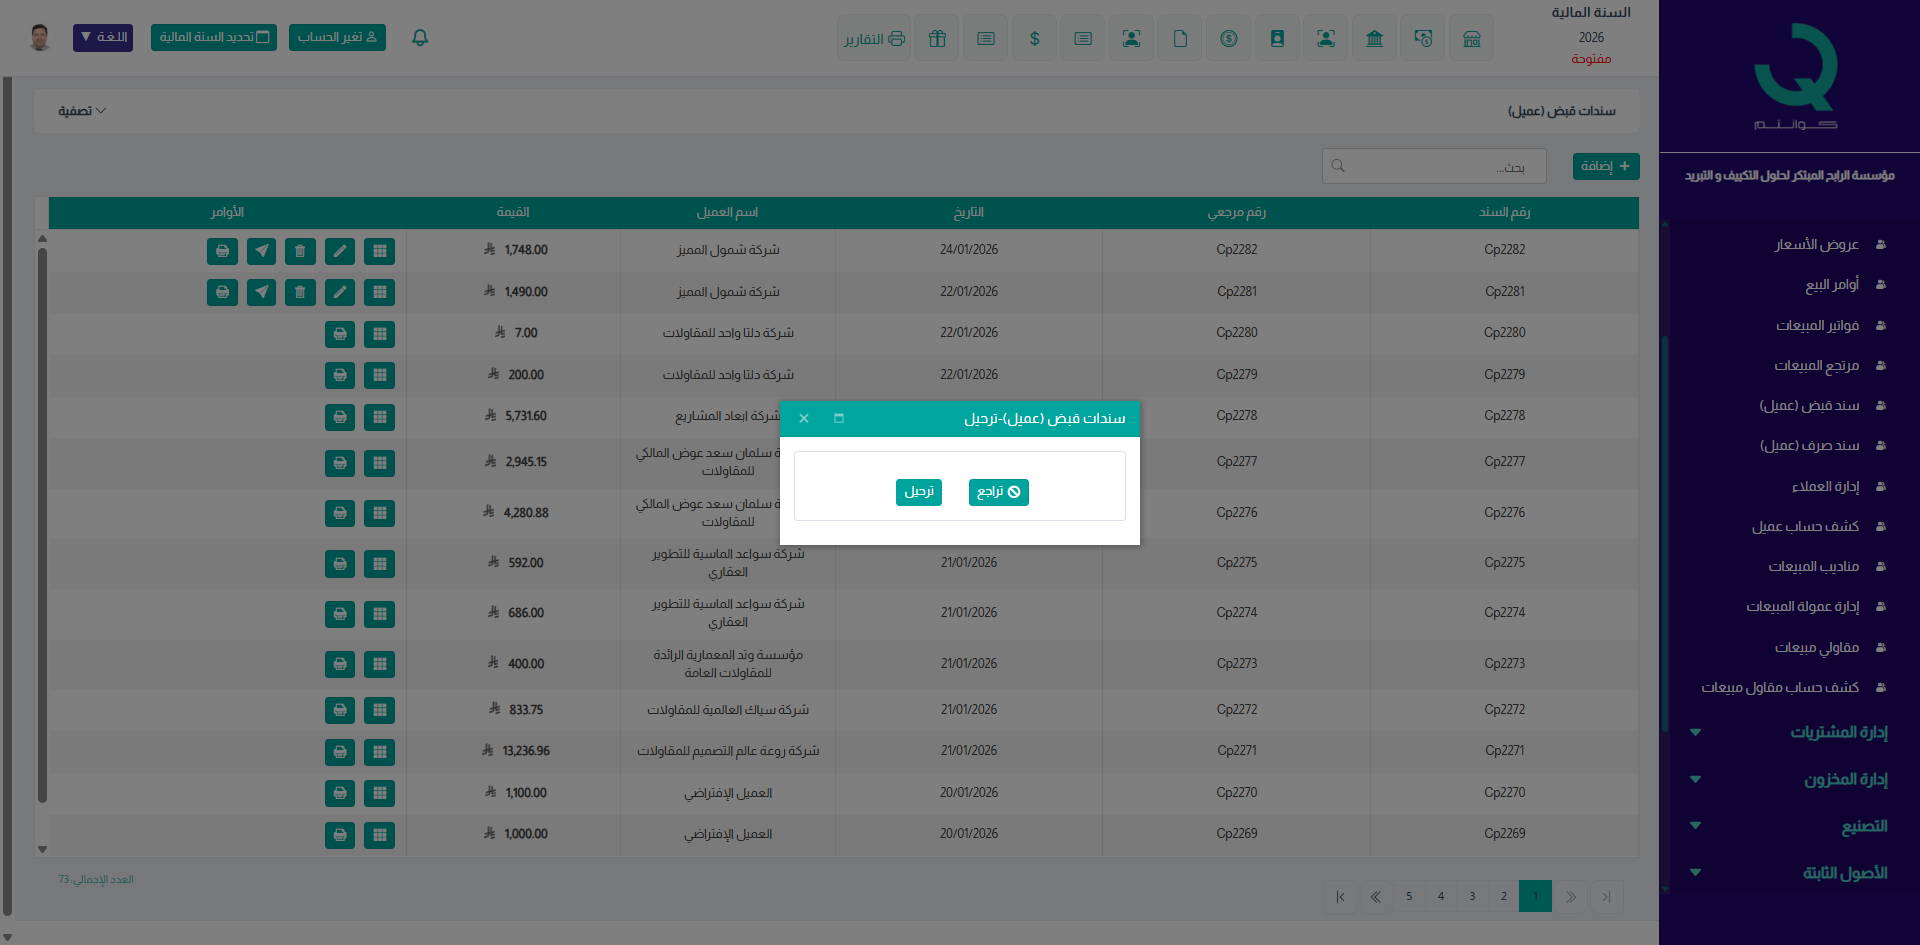1920x945 pixels.
Task: Go to page 3 in pagination
Action: coord(1472,896)
